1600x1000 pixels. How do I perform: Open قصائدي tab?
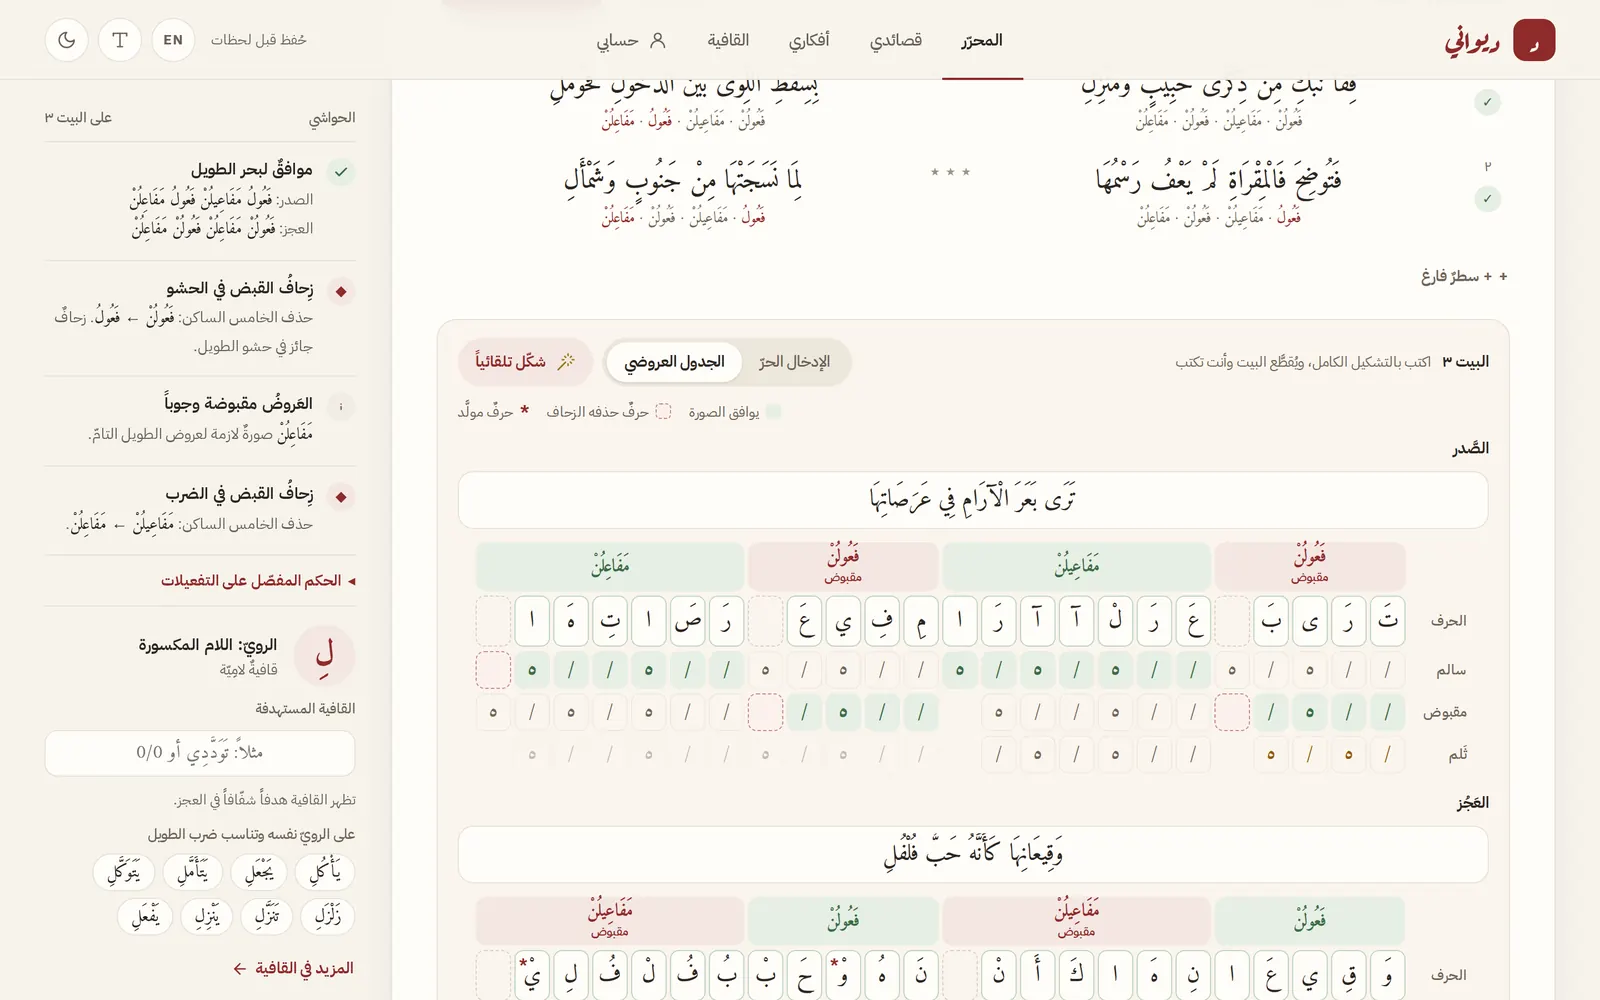[896, 40]
